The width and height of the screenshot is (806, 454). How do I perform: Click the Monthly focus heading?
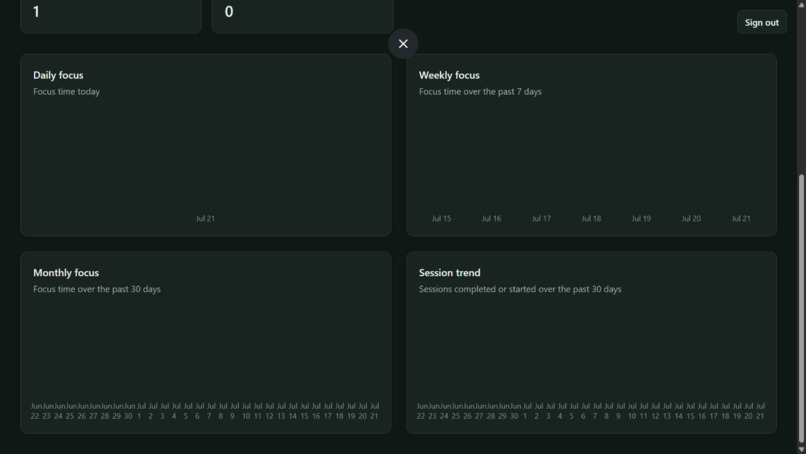tap(66, 273)
